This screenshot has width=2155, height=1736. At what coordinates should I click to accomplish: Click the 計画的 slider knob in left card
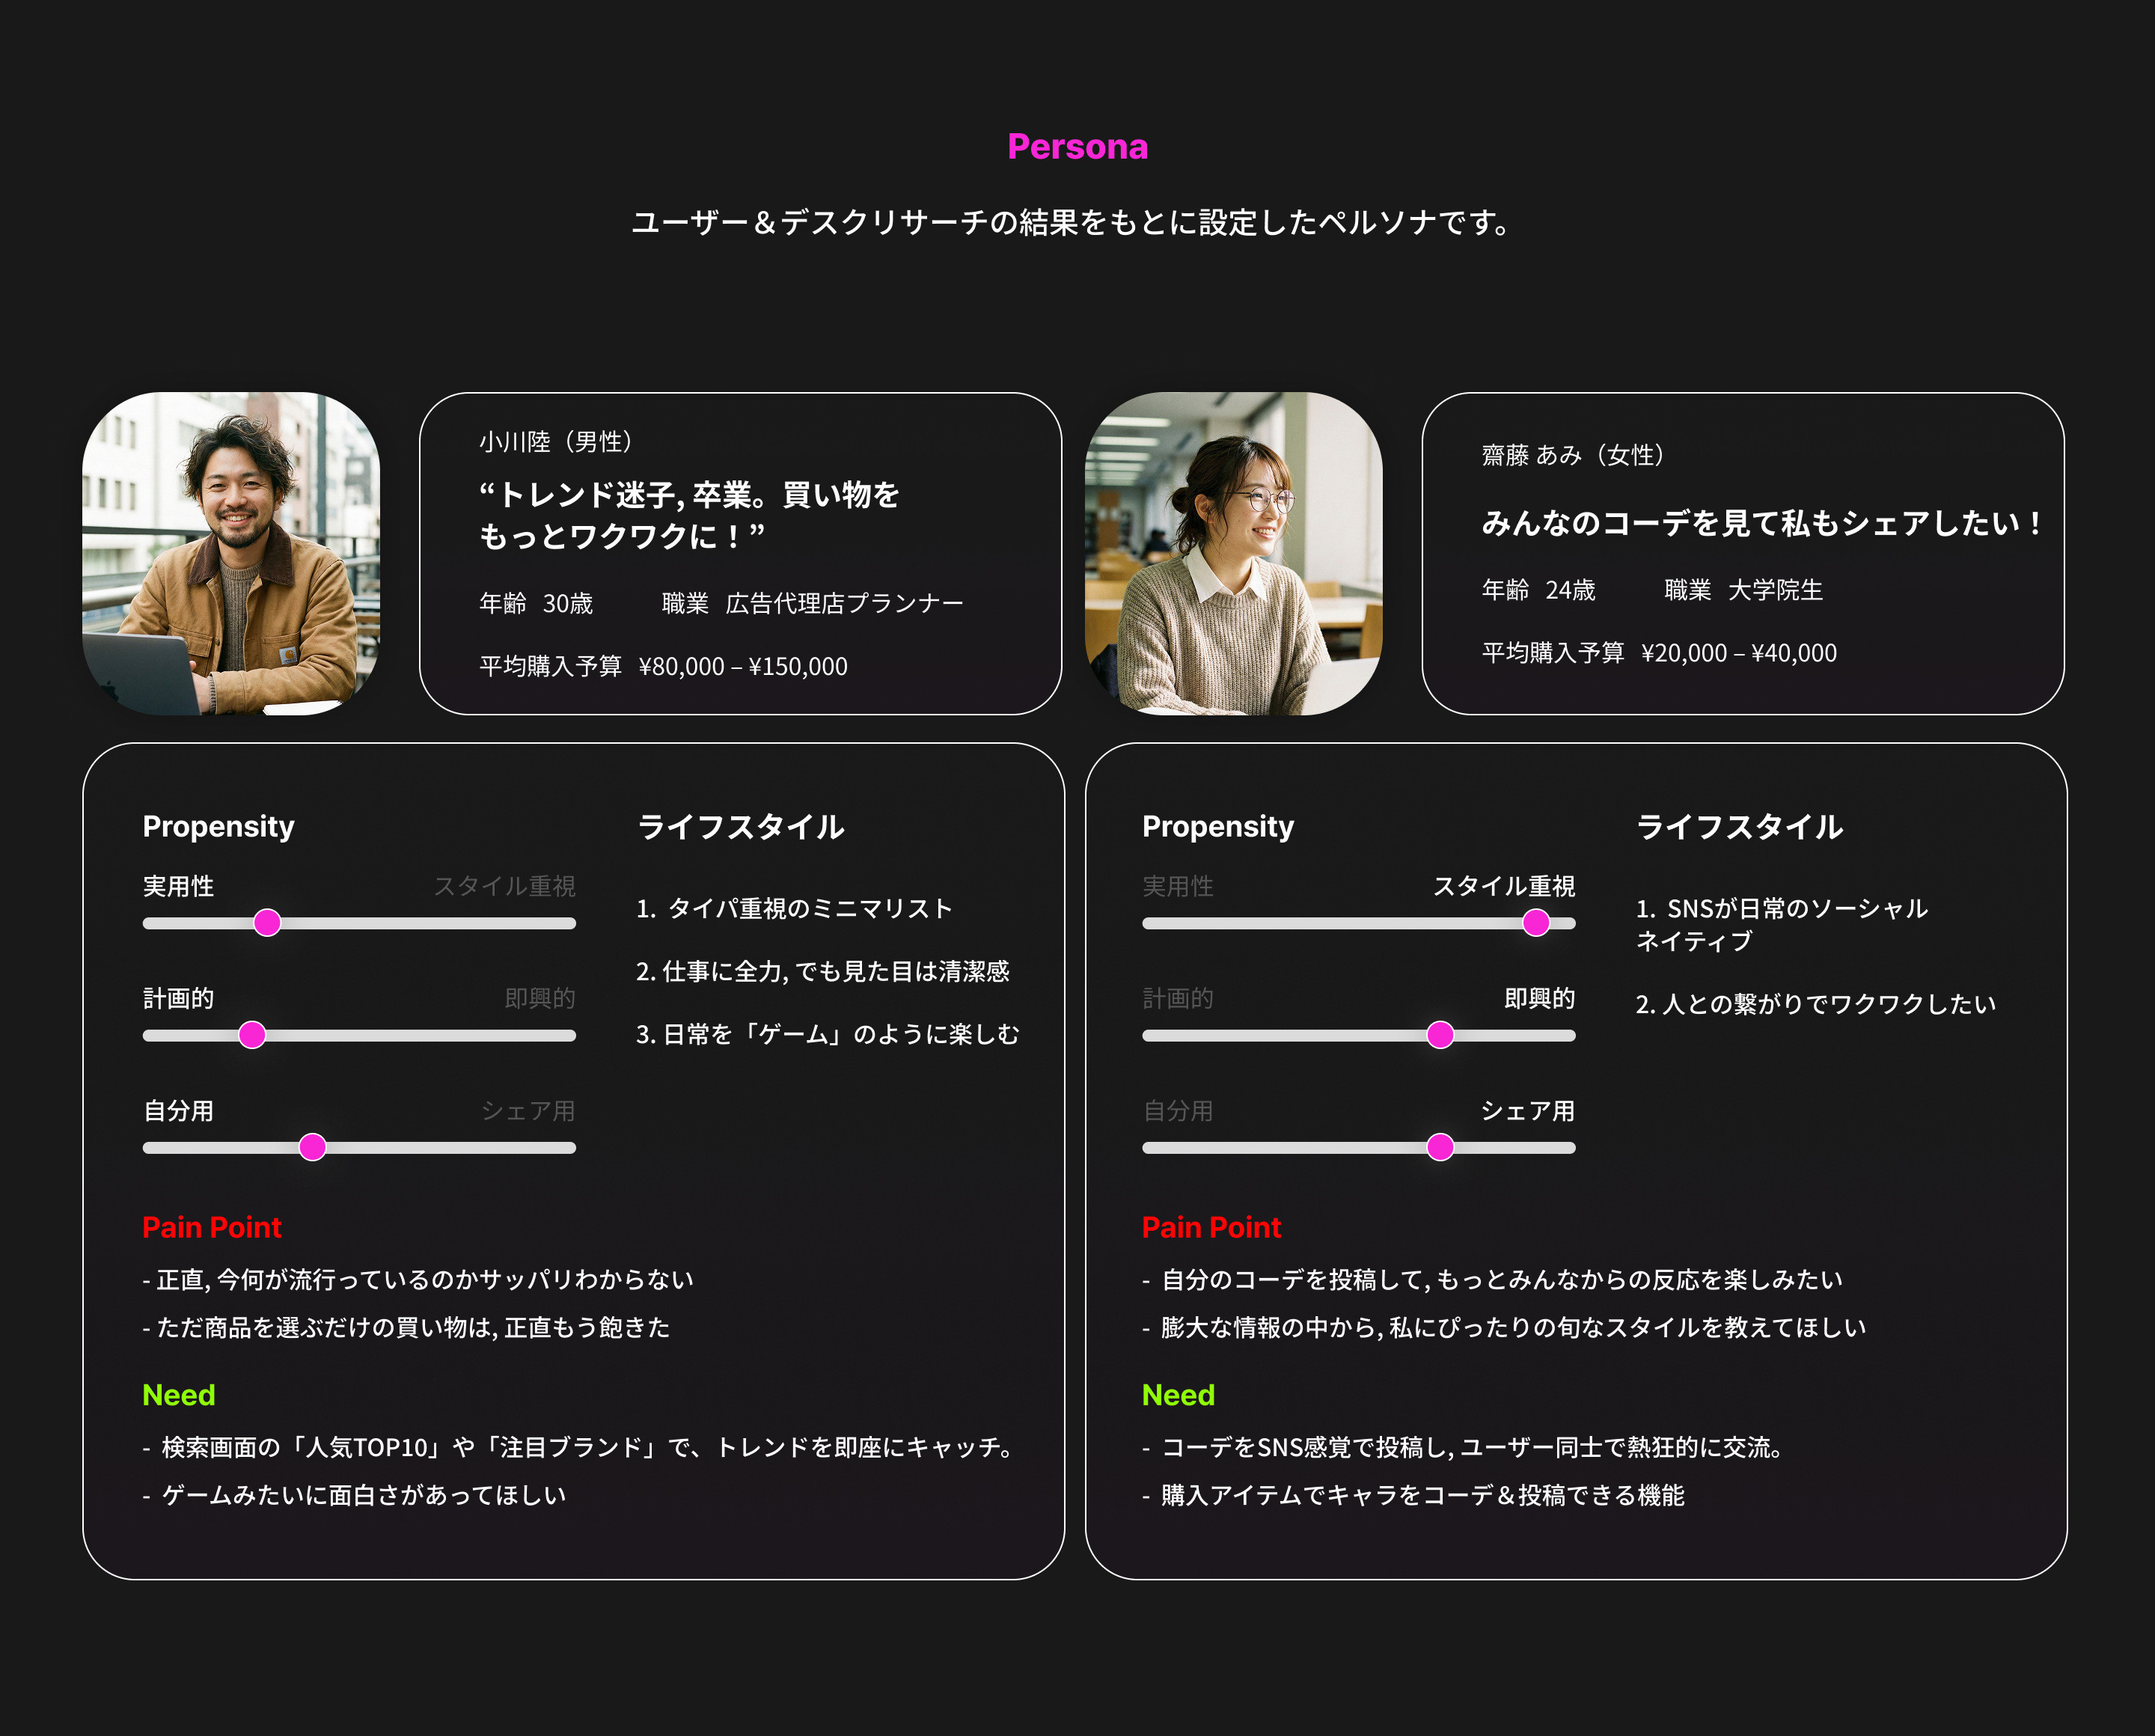click(x=252, y=1034)
